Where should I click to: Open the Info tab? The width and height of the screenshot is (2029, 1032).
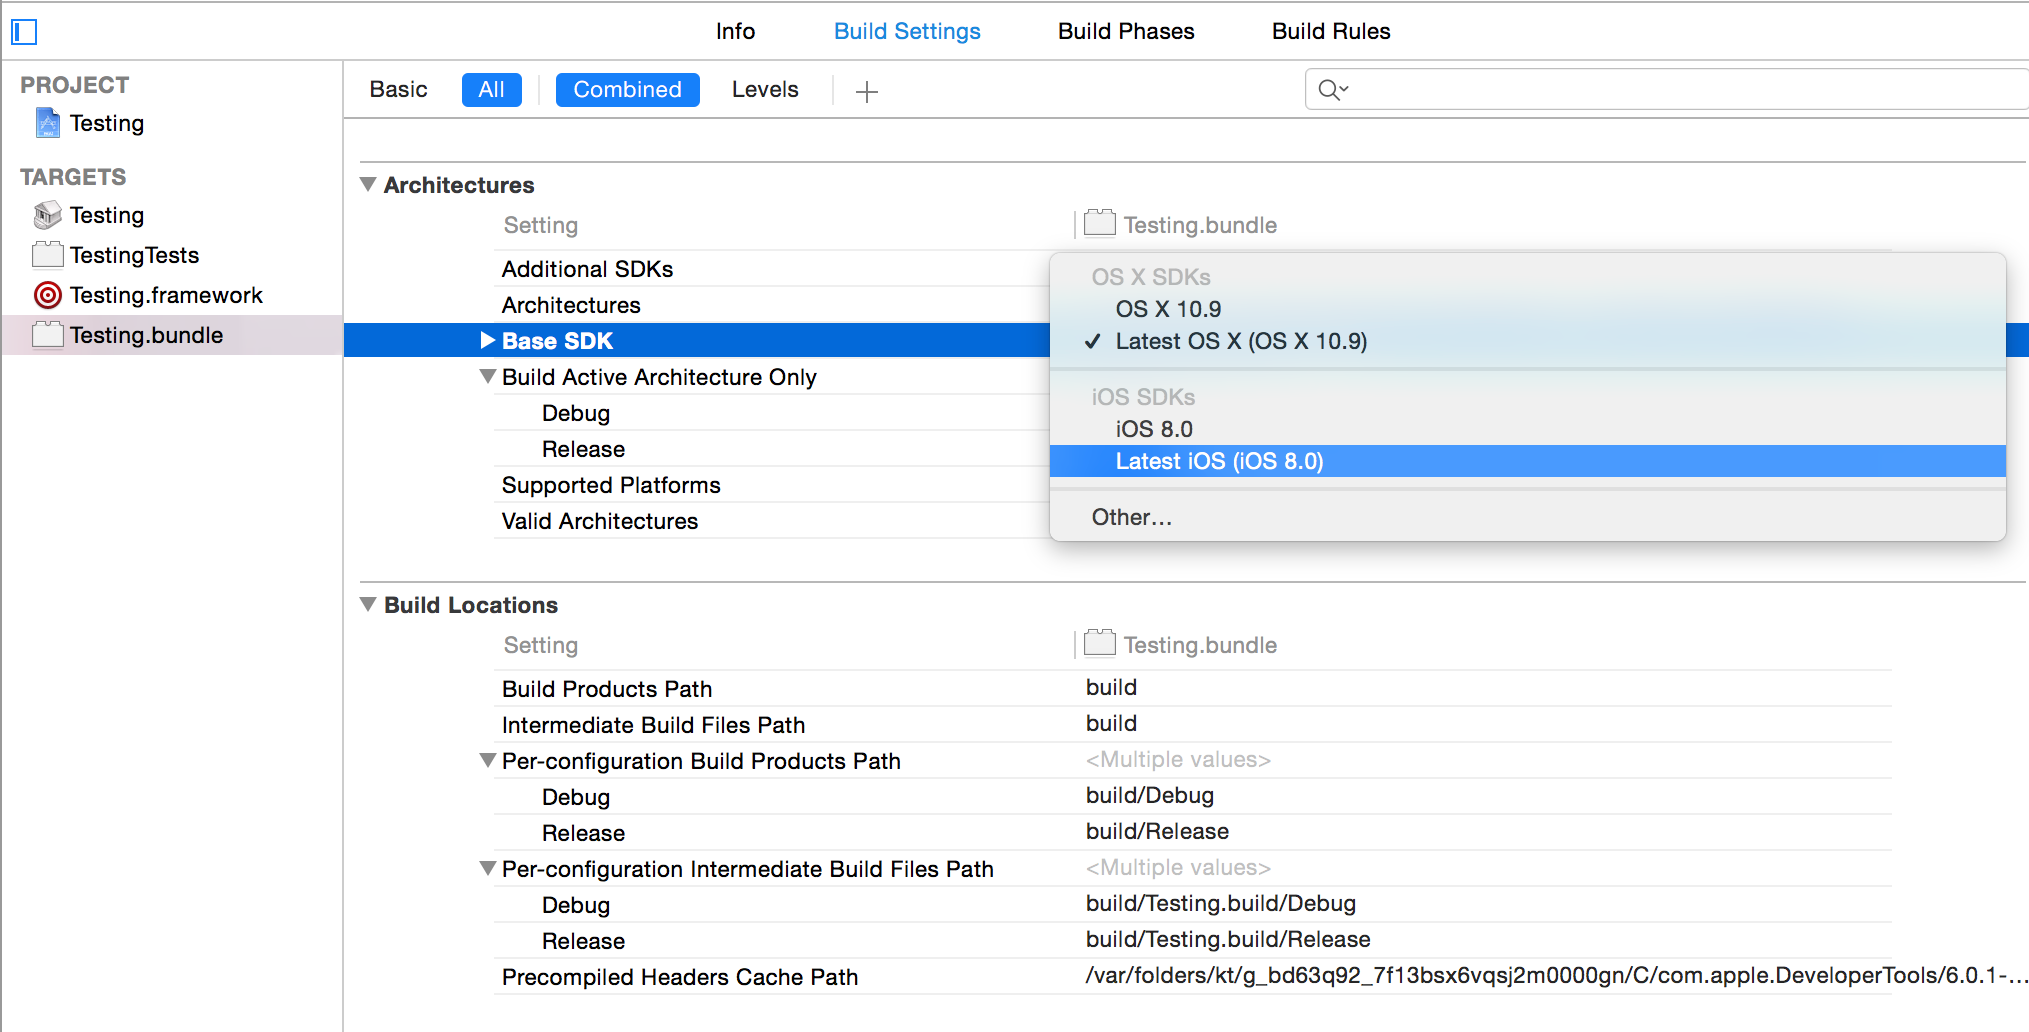pos(735,31)
